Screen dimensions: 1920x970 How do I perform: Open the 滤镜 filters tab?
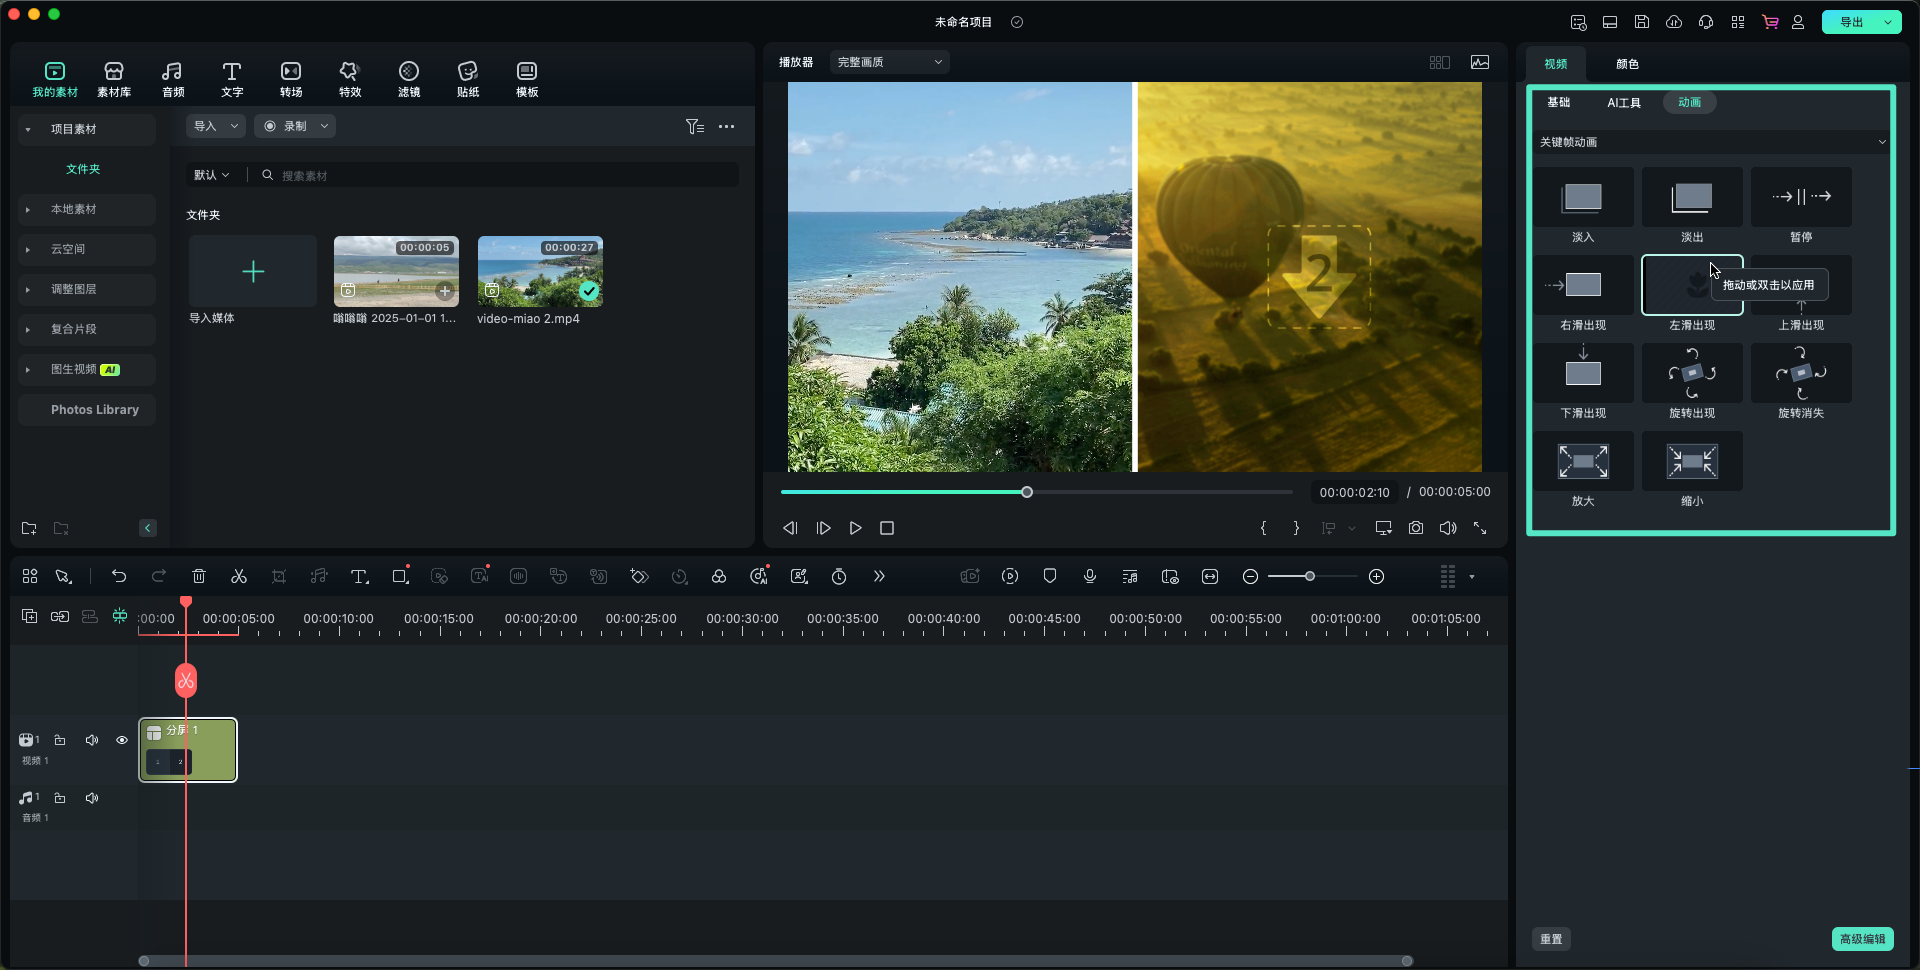(x=409, y=79)
